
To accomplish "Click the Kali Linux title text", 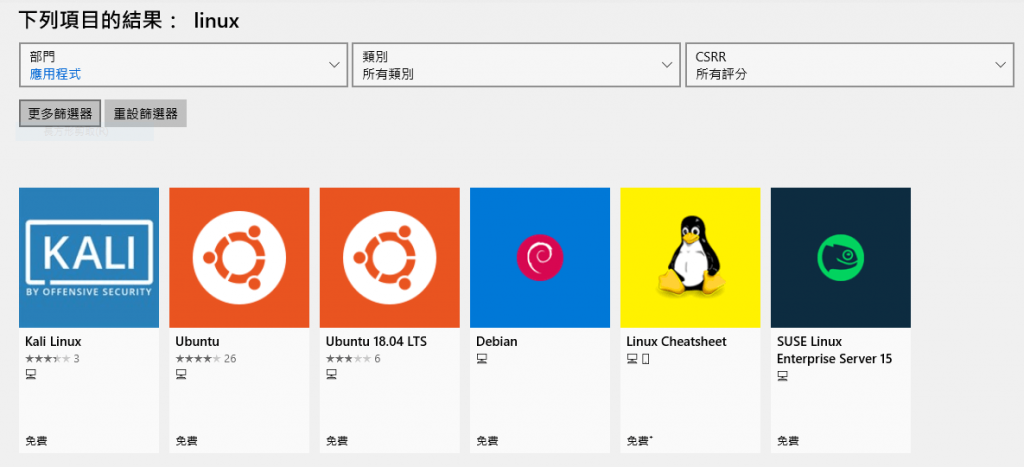I will [x=53, y=342].
